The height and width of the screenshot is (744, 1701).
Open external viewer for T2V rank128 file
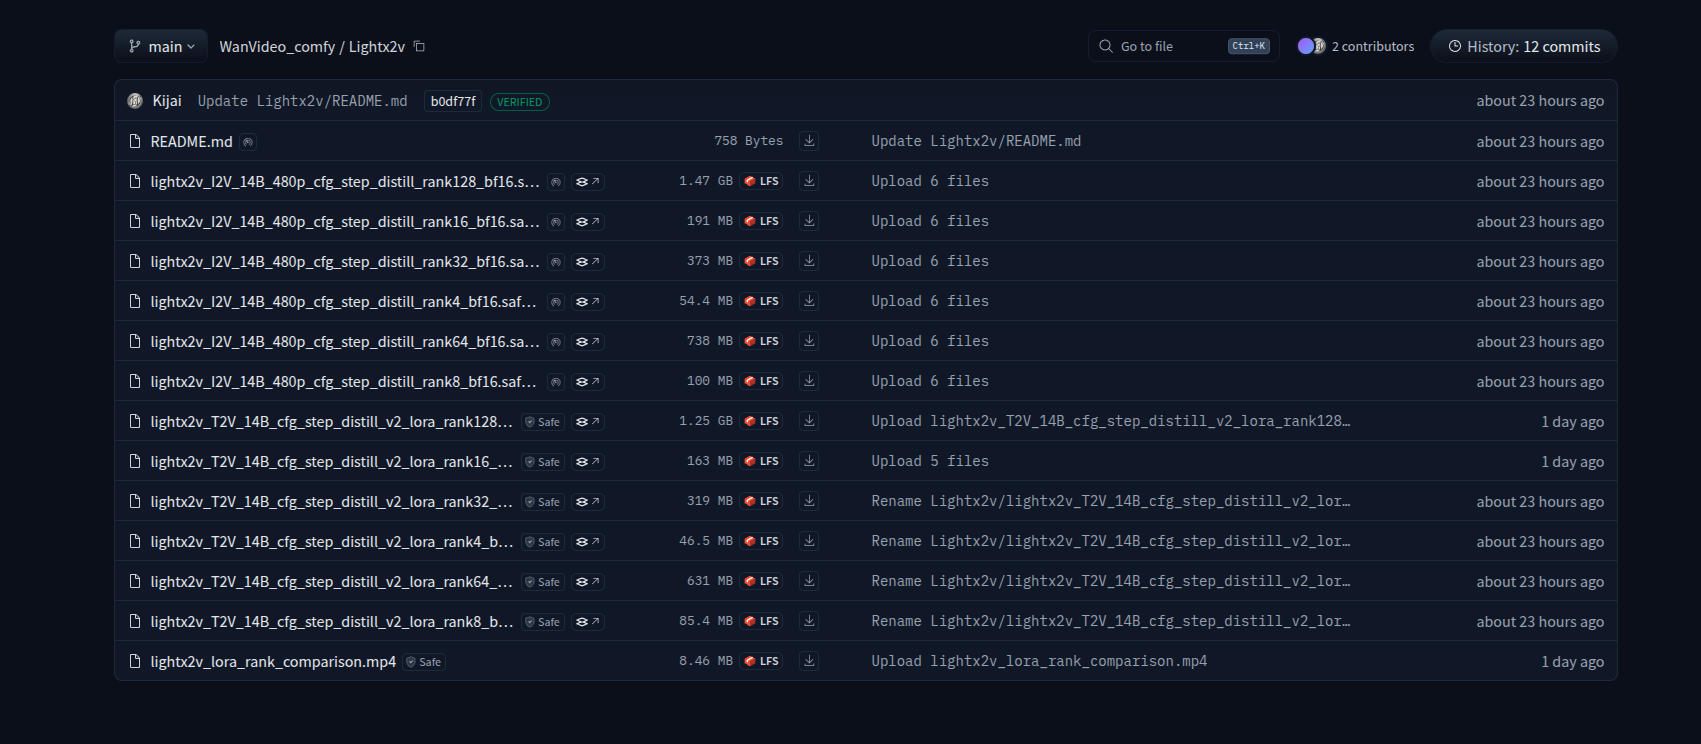pyautogui.click(x=588, y=422)
